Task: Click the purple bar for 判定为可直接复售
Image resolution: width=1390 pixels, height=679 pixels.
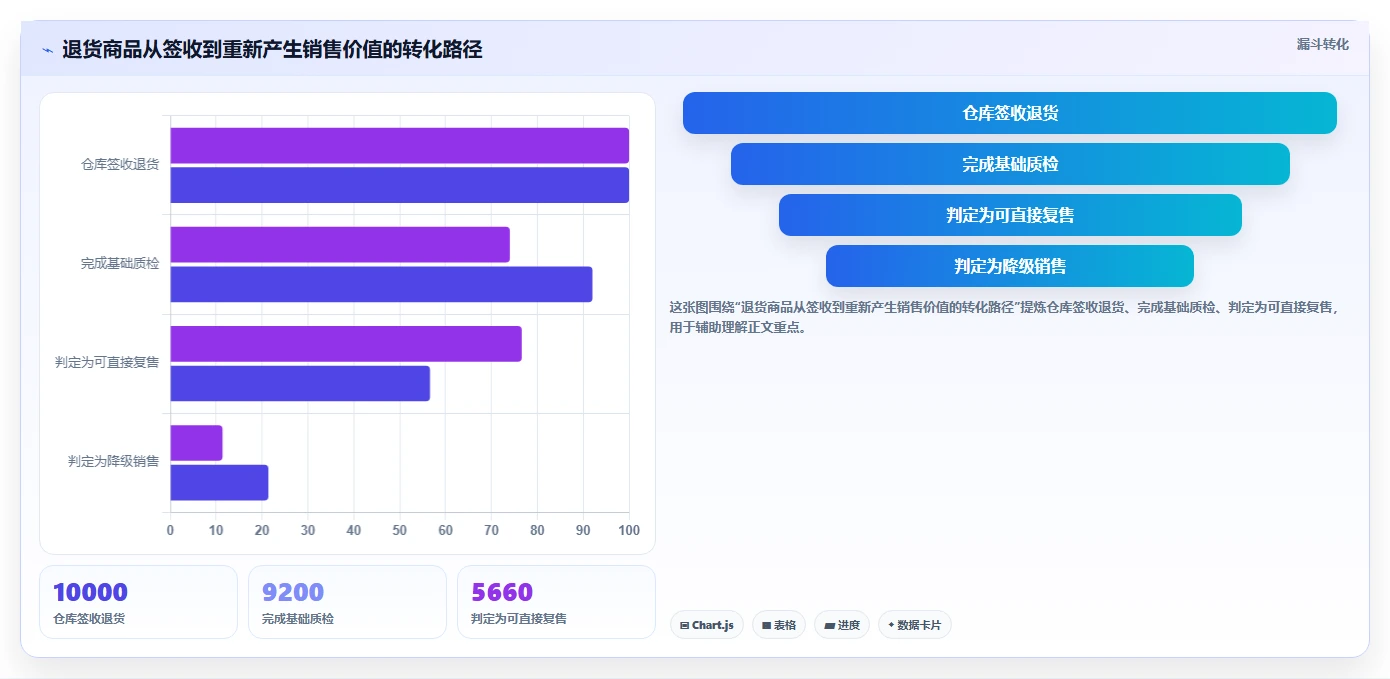Action: tap(346, 344)
